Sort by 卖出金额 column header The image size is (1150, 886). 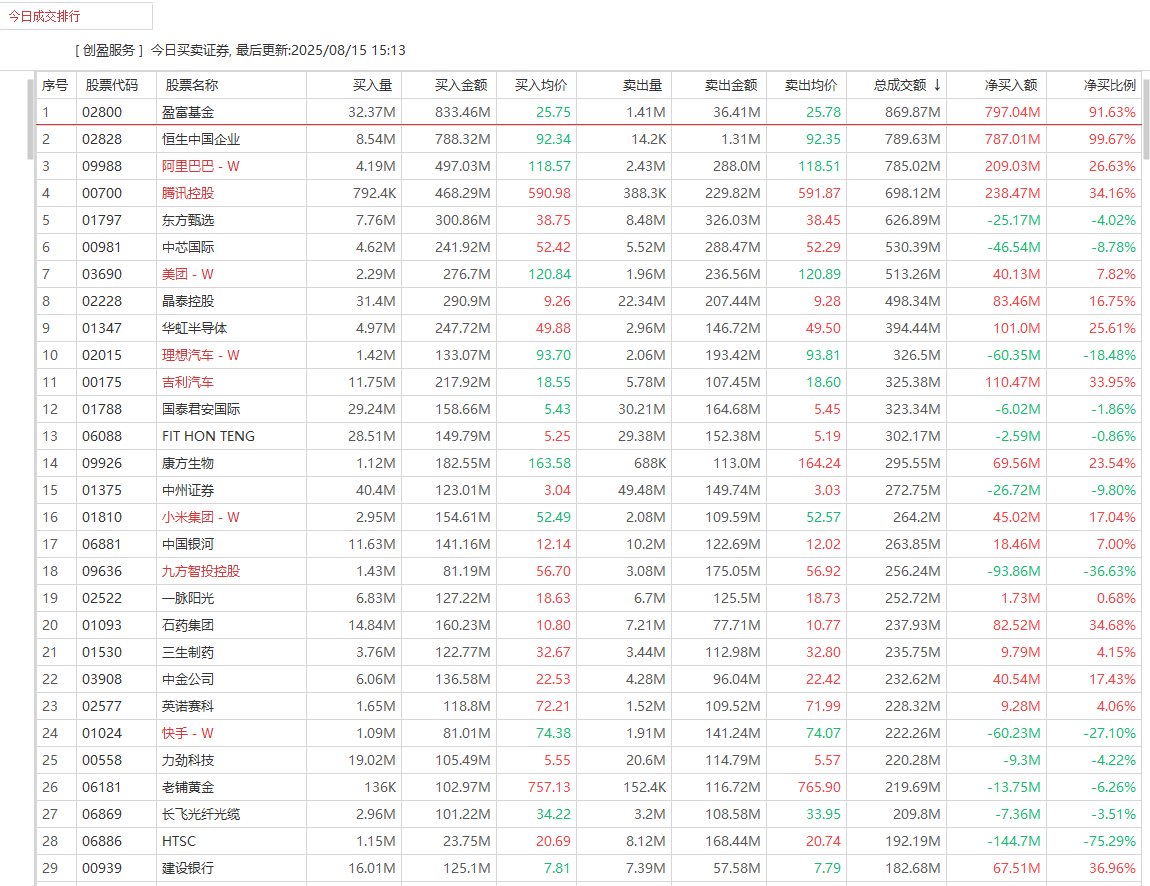(731, 85)
